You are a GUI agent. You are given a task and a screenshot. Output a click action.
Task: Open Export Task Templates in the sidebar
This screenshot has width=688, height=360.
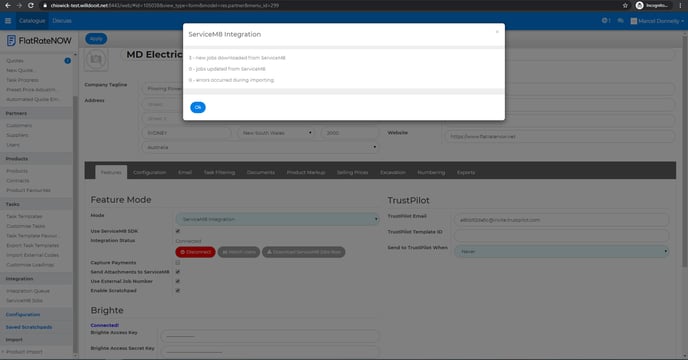32,245
